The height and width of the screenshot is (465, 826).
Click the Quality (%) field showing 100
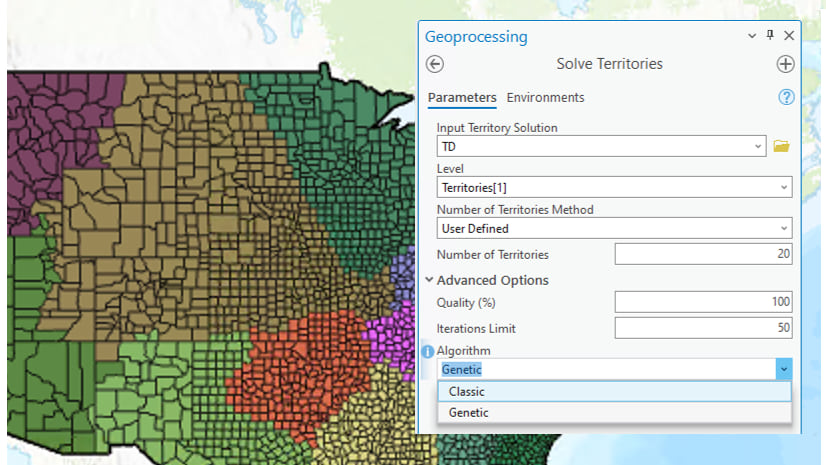coord(703,302)
